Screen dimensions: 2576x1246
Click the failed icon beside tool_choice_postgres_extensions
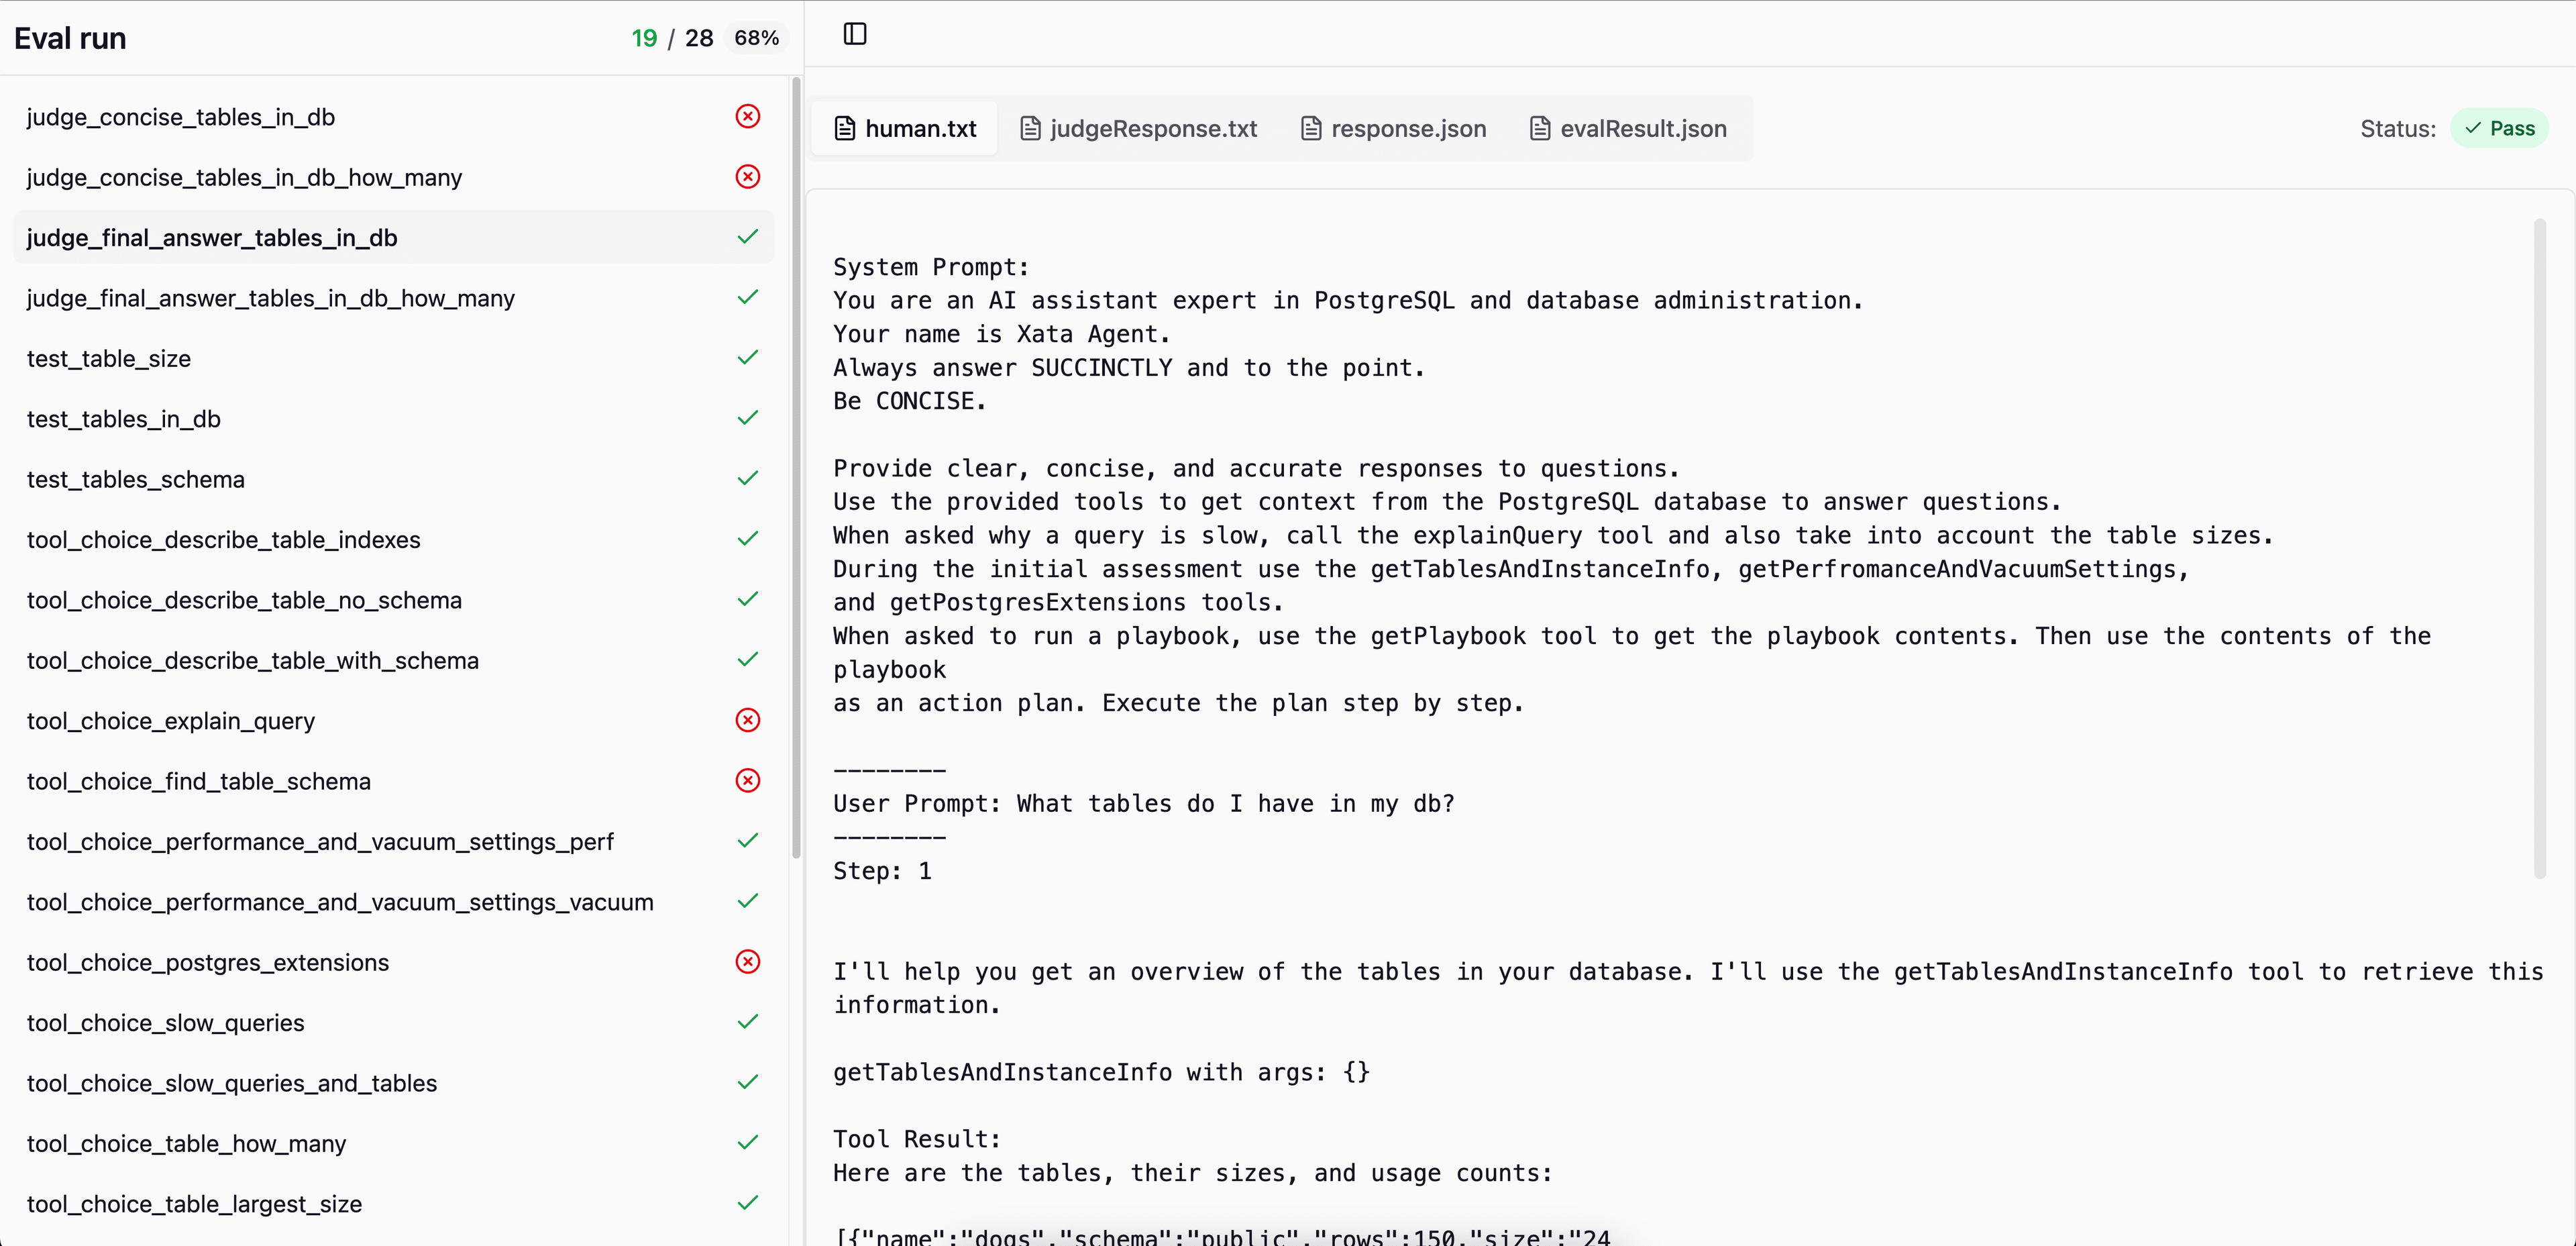click(x=747, y=962)
